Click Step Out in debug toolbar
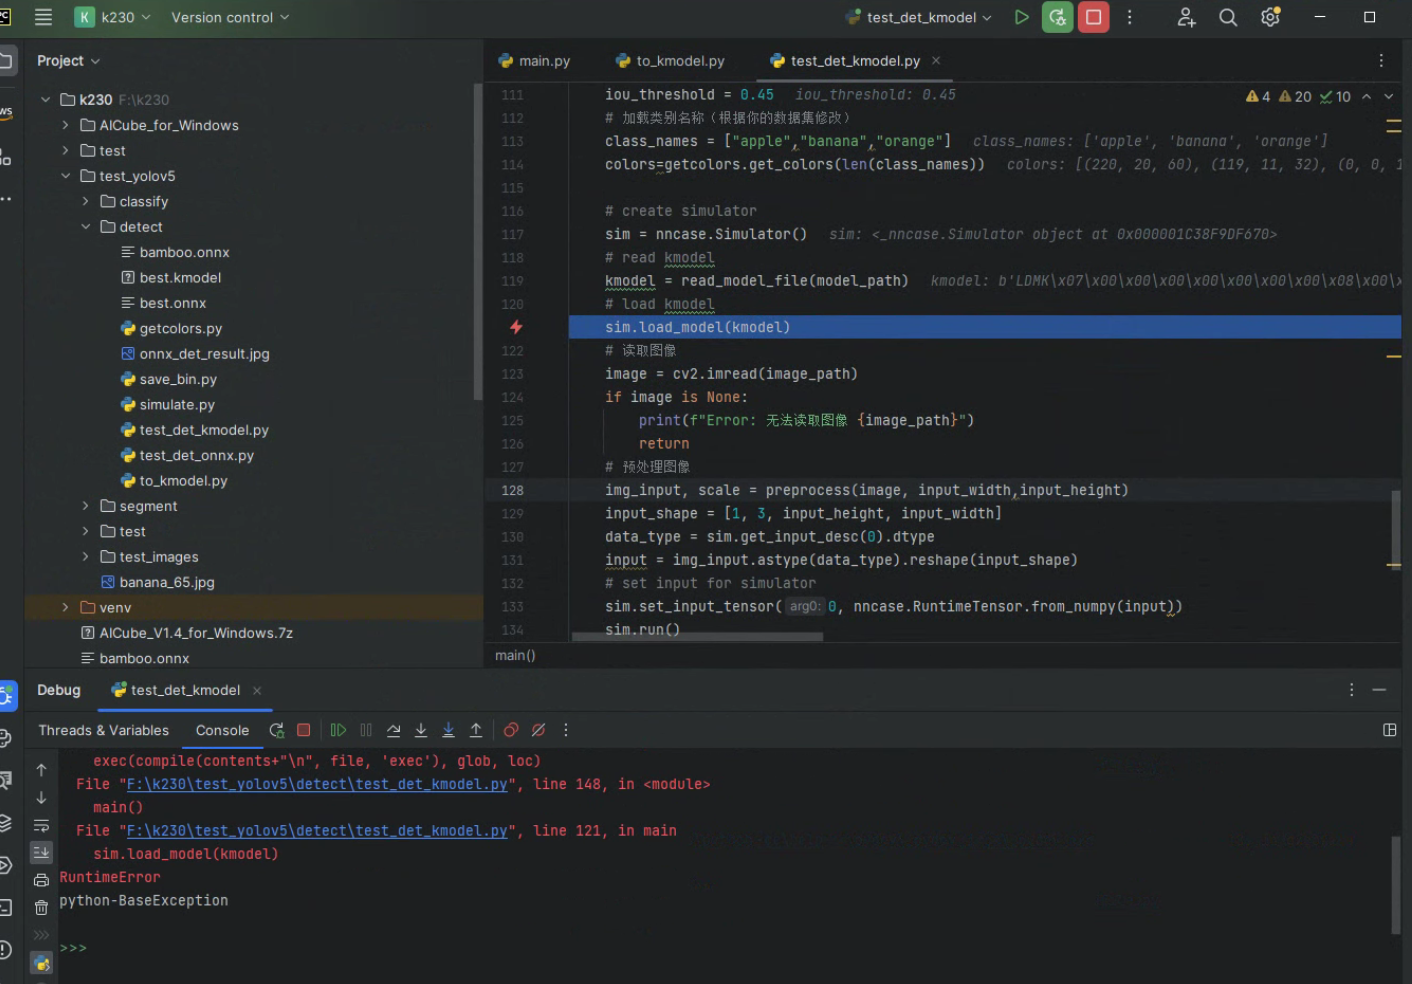Image resolution: width=1412 pixels, height=984 pixels. click(x=476, y=730)
